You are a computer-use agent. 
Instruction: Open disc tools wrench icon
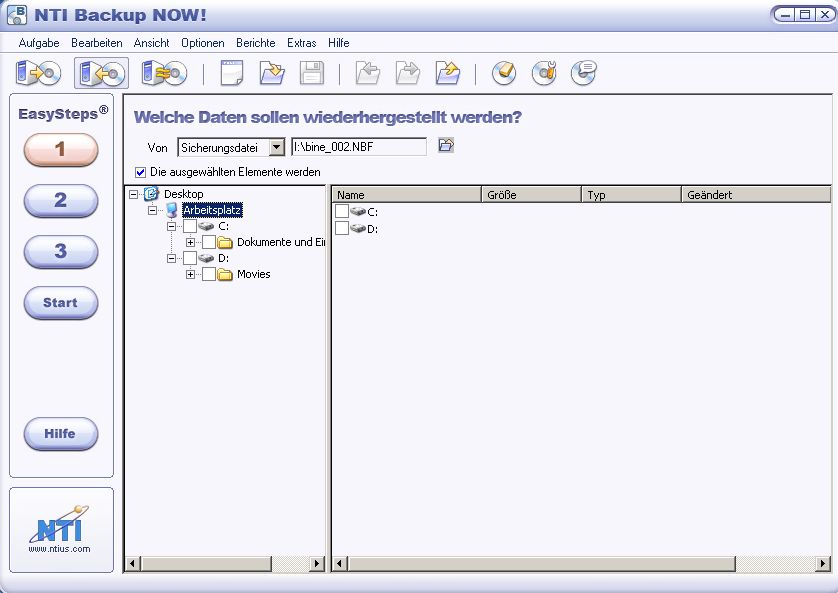pyautogui.click(x=544, y=73)
